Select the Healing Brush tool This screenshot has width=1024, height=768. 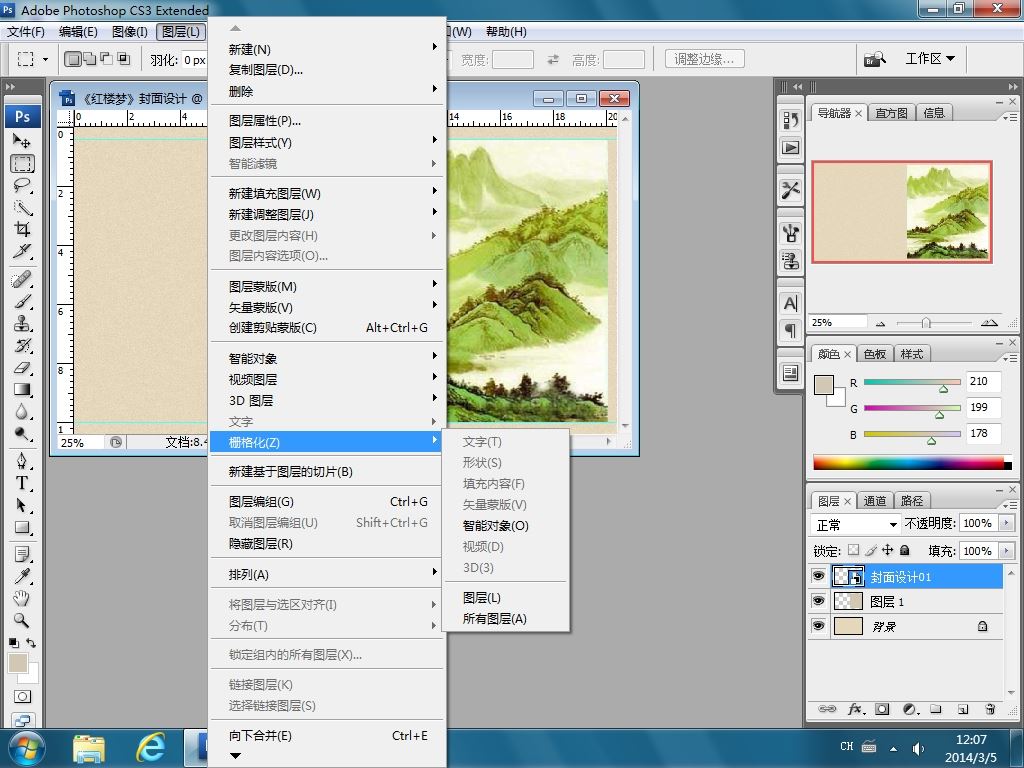22,280
